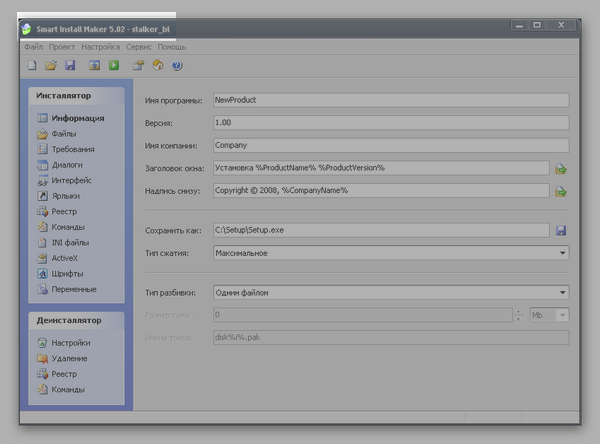Expand the compression type dropdown
Image resolution: width=600 pixels, height=444 pixels.
[x=563, y=253]
